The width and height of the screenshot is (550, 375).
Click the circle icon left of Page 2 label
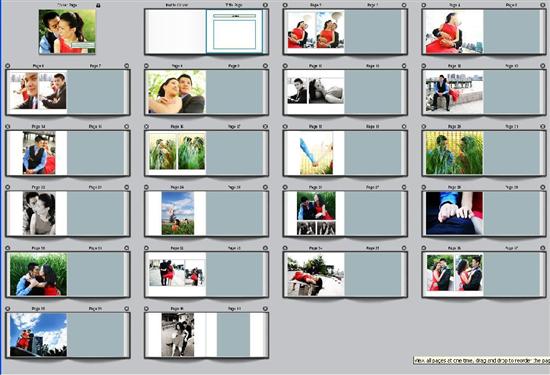285,5
